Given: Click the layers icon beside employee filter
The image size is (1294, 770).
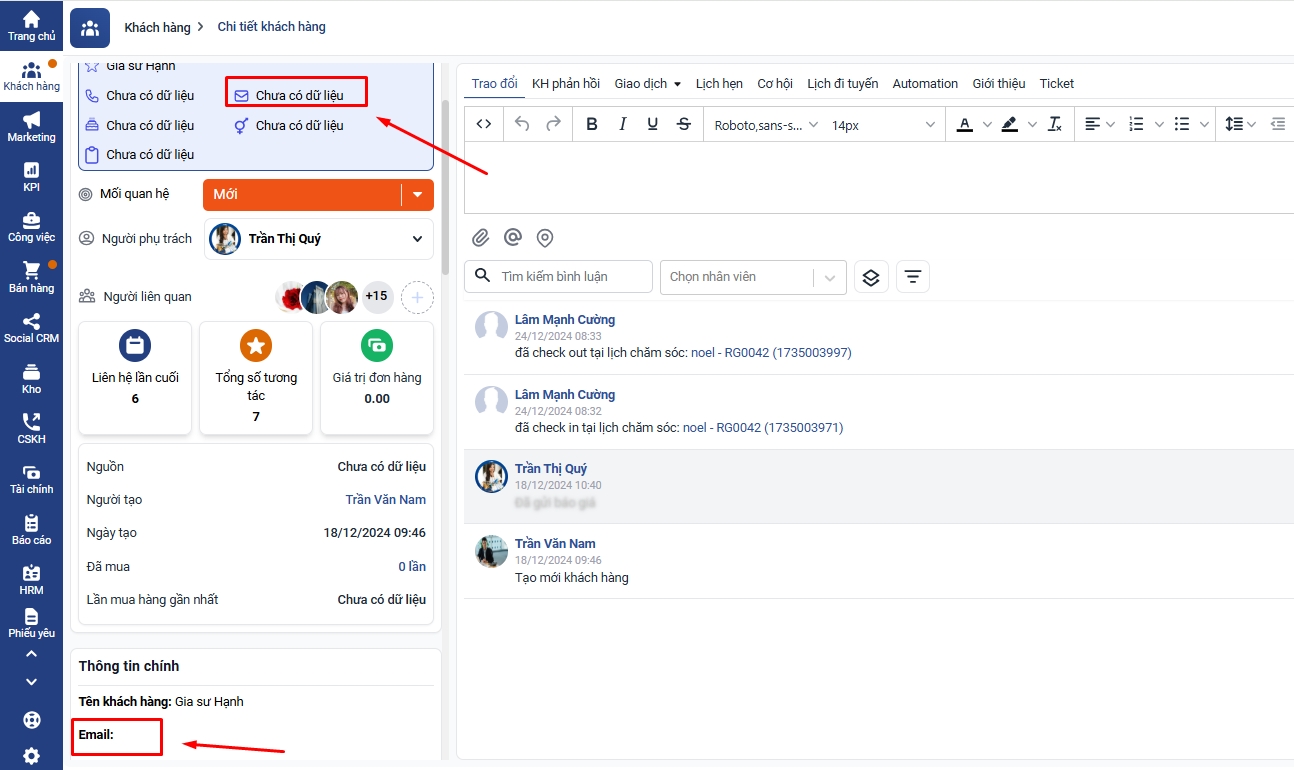Looking at the screenshot, I should (x=870, y=277).
